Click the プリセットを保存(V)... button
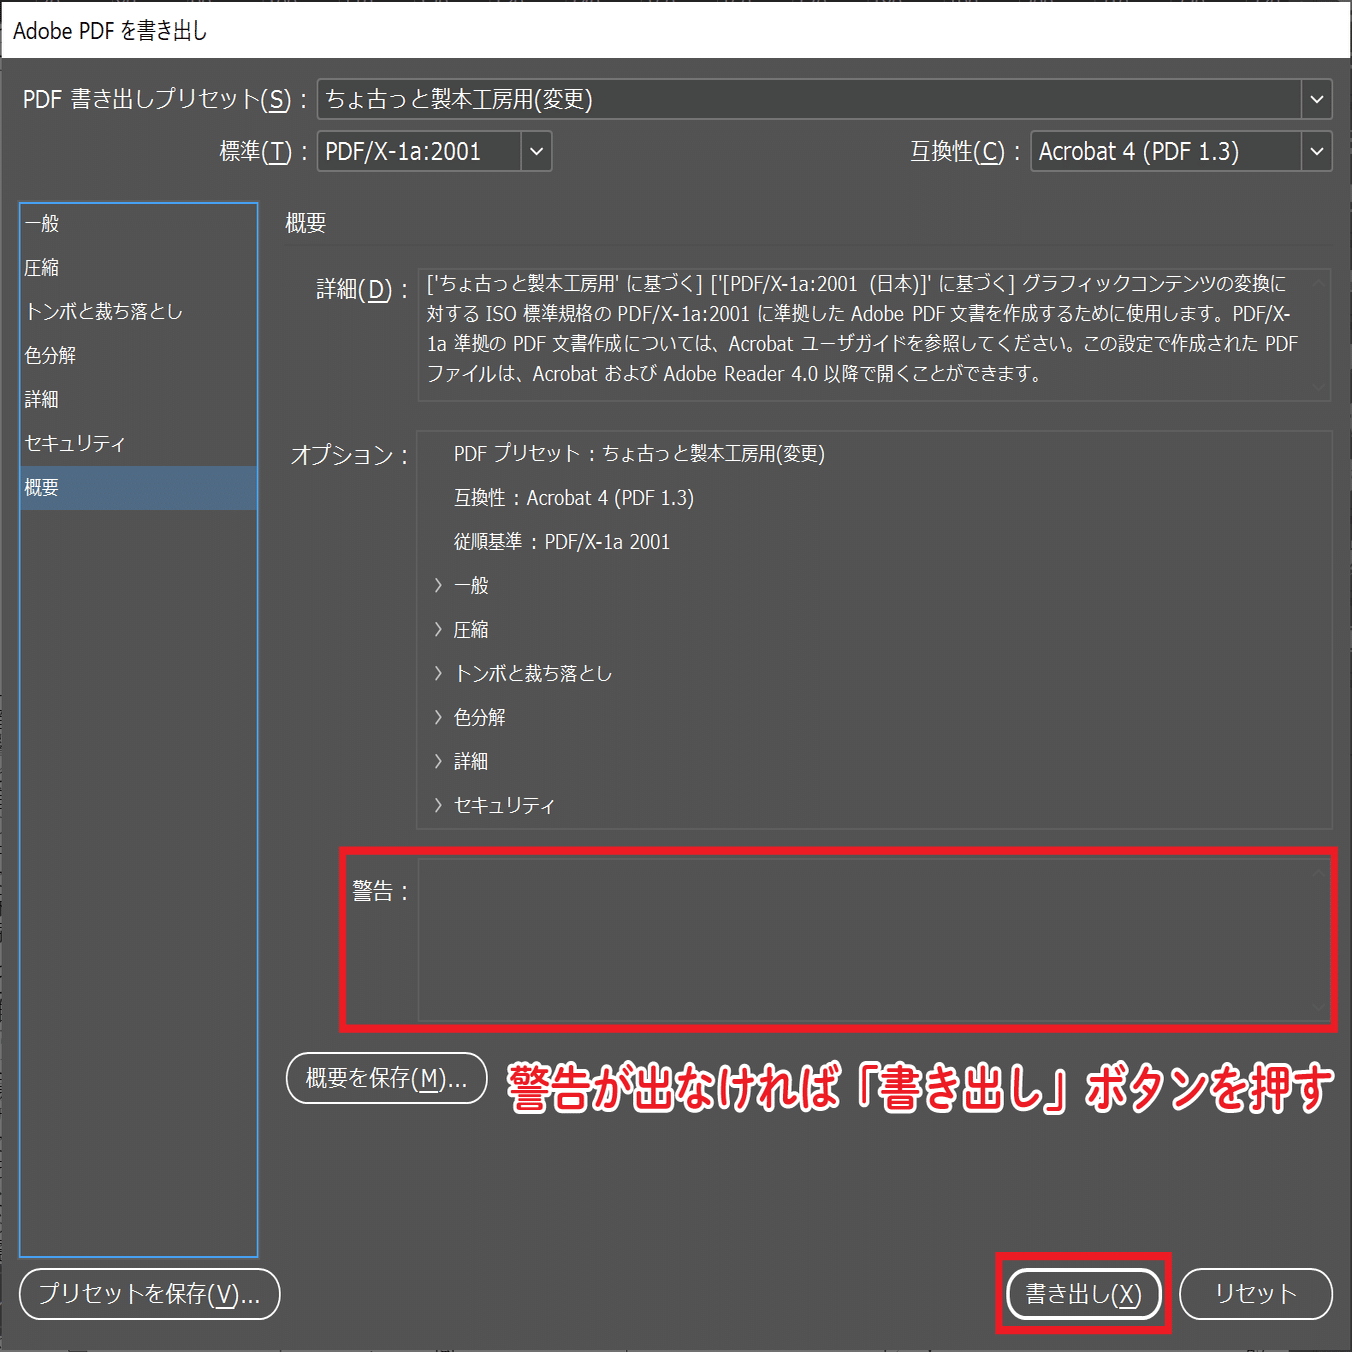The image size is (1352, 1352). (x=150, y=1294)
